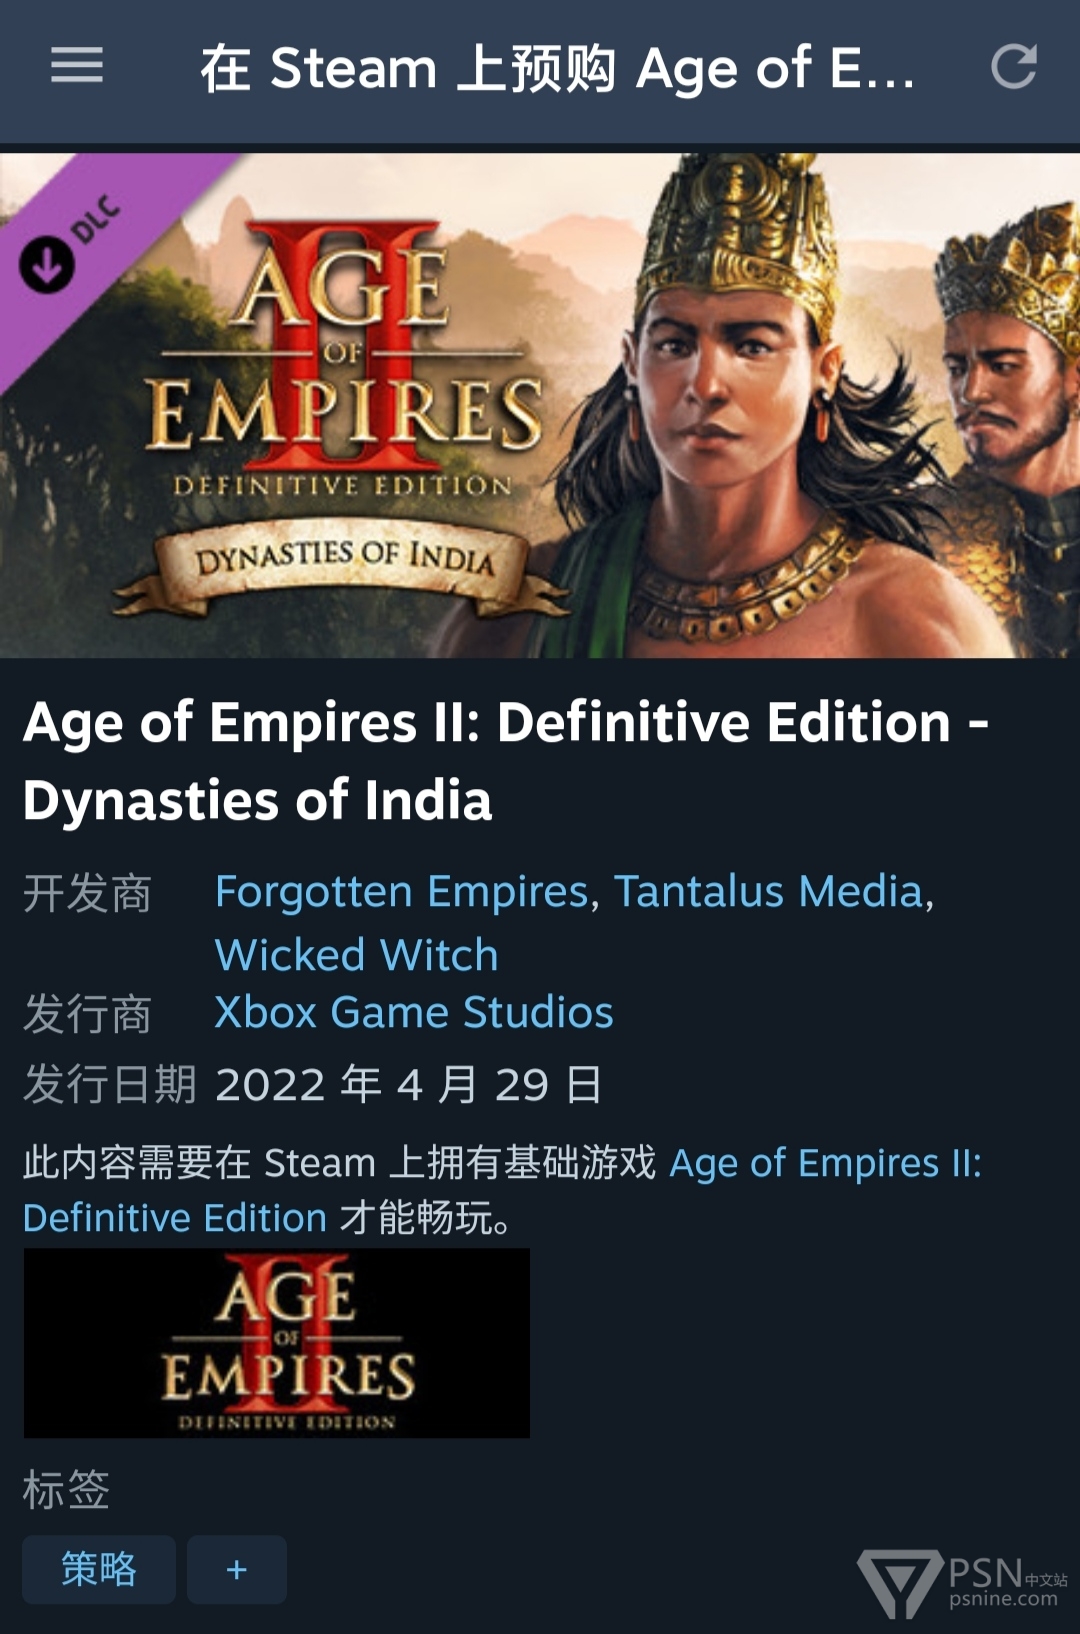1080x1634 pixels.
Task: Click the 开发商 label
Action: pos(87,893)
